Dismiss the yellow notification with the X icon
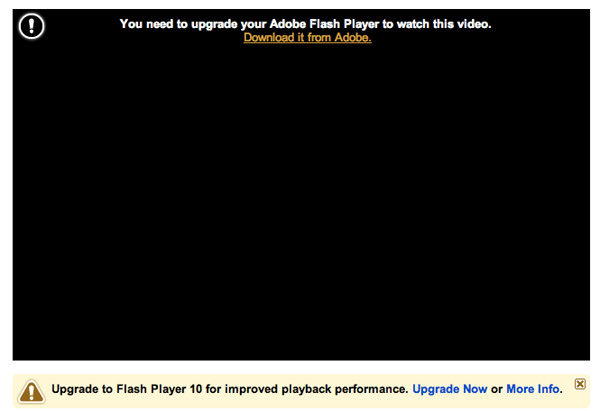This screenshot has height=411, width=600. (580, 383)
